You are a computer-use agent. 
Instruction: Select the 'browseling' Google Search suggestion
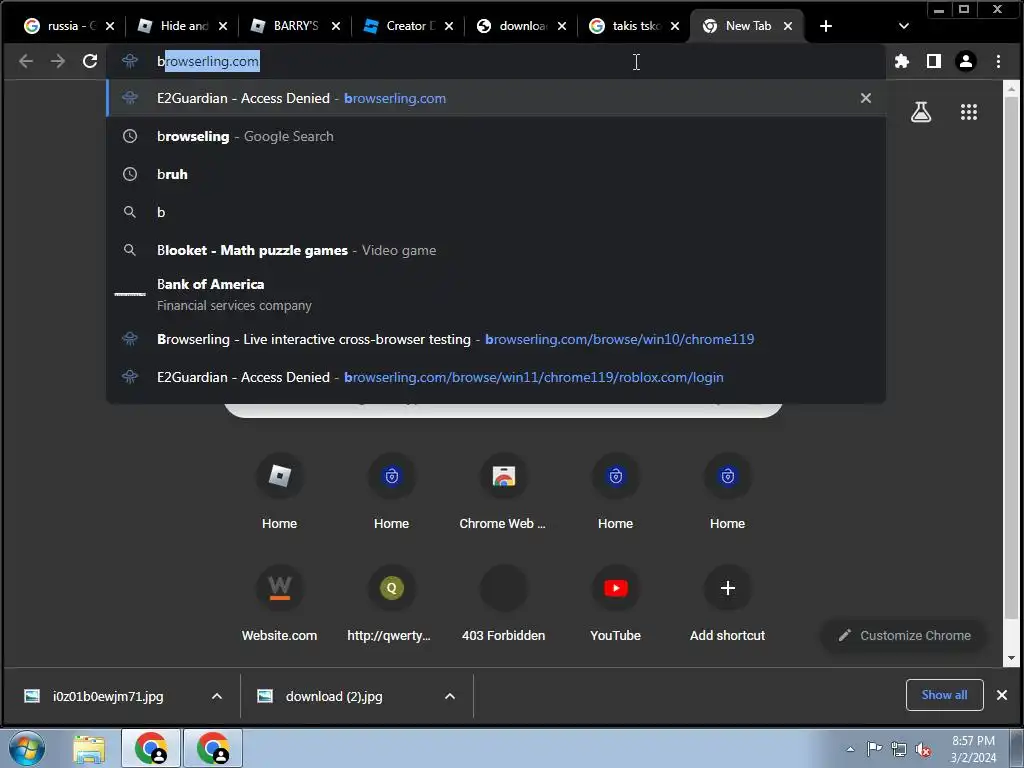[x=496, y=136]
